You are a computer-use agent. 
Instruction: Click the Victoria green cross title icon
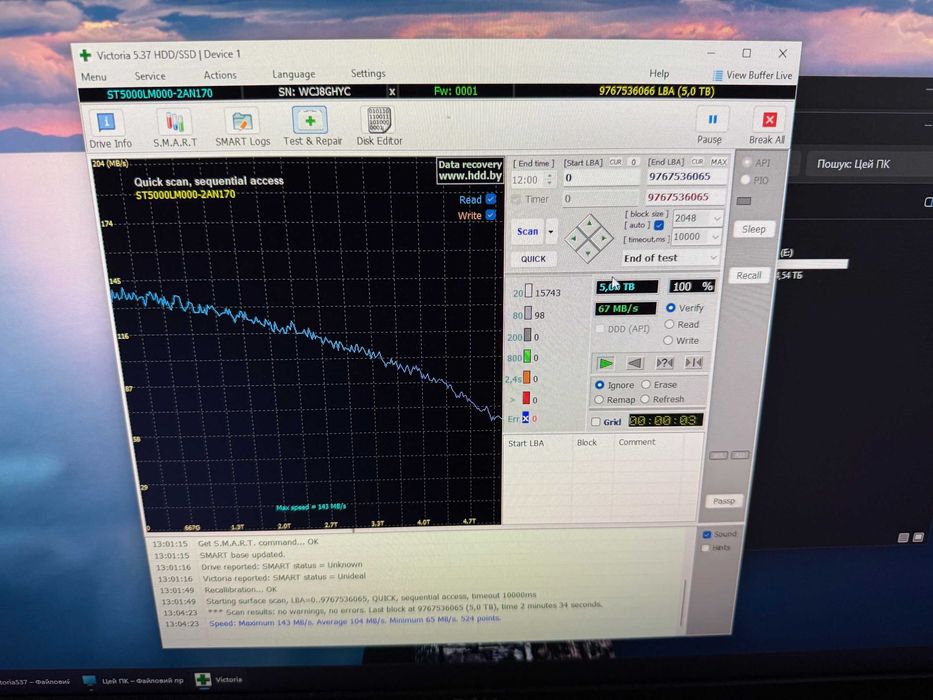point(86,55)
